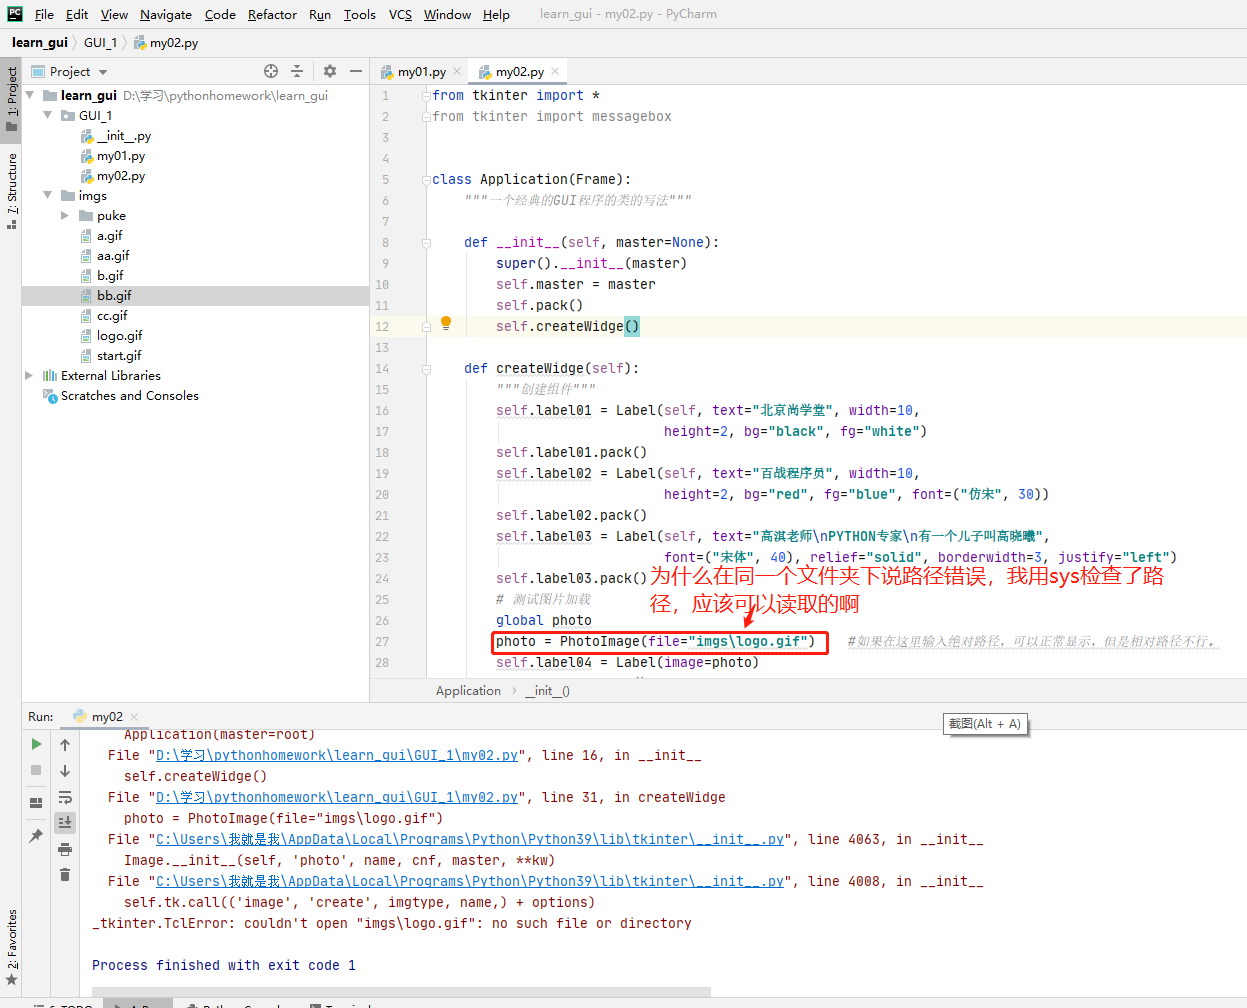Image resolution: width=1247 pixels, height=1008 pixels.
Task: Select my02.py in project tree
Action: tap(121, 175)
